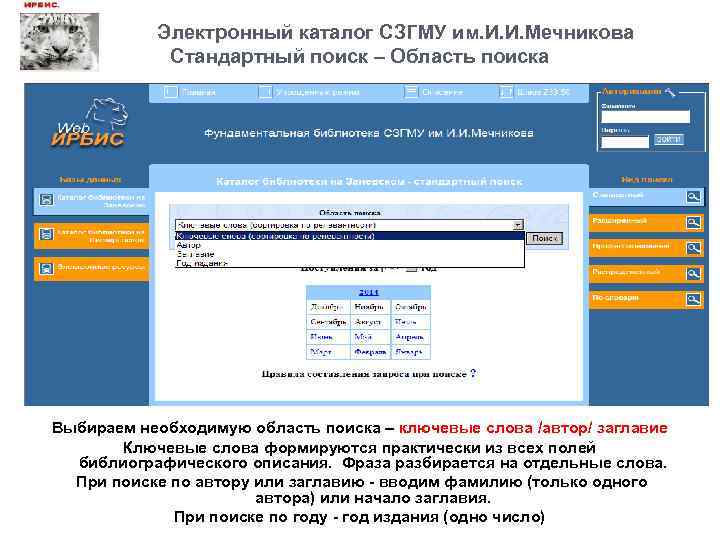Choose Автор in search area list

[x=349, y=245]
